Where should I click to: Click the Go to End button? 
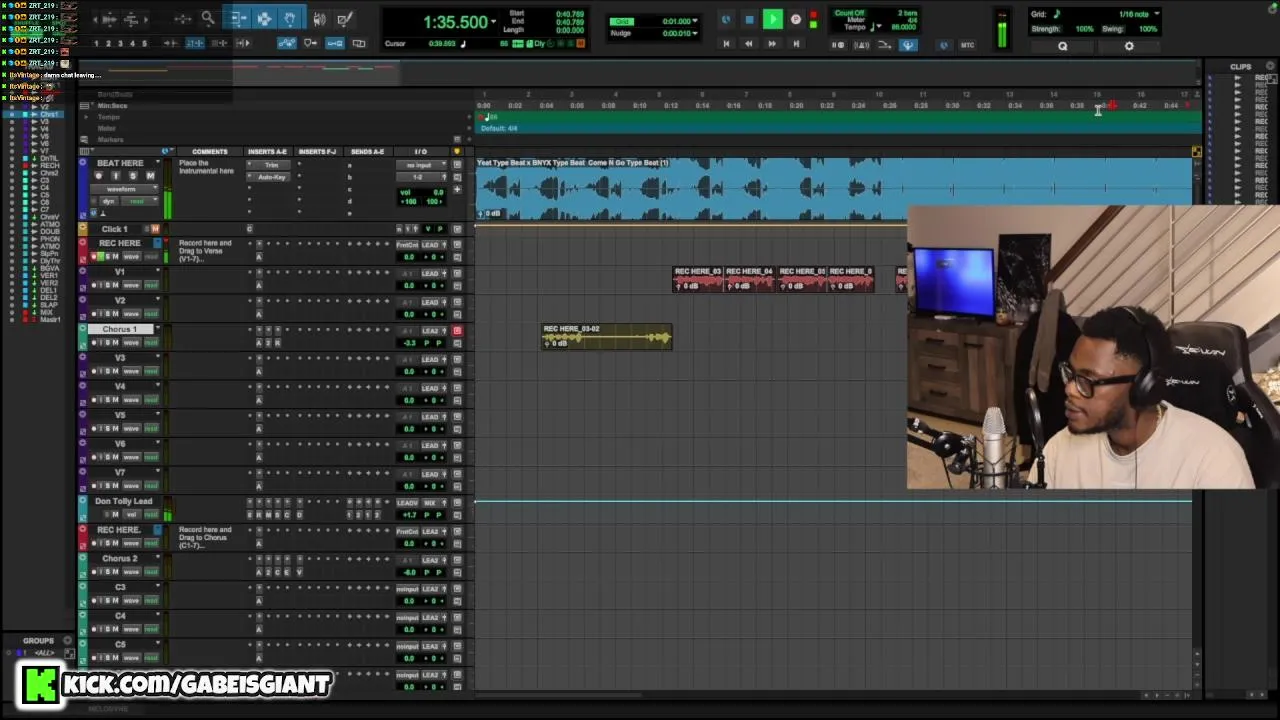tap(796, 44)
